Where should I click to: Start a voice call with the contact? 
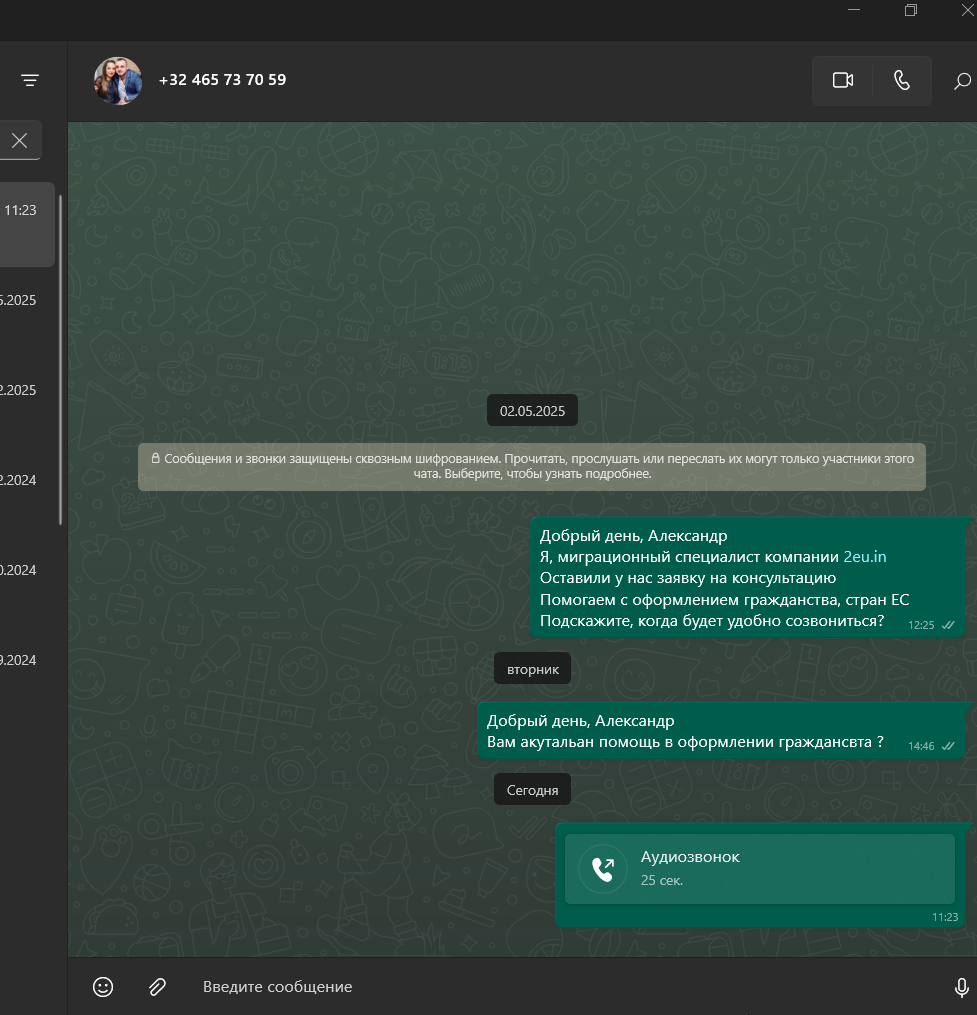pyautogui.click(x=902, y=80)
